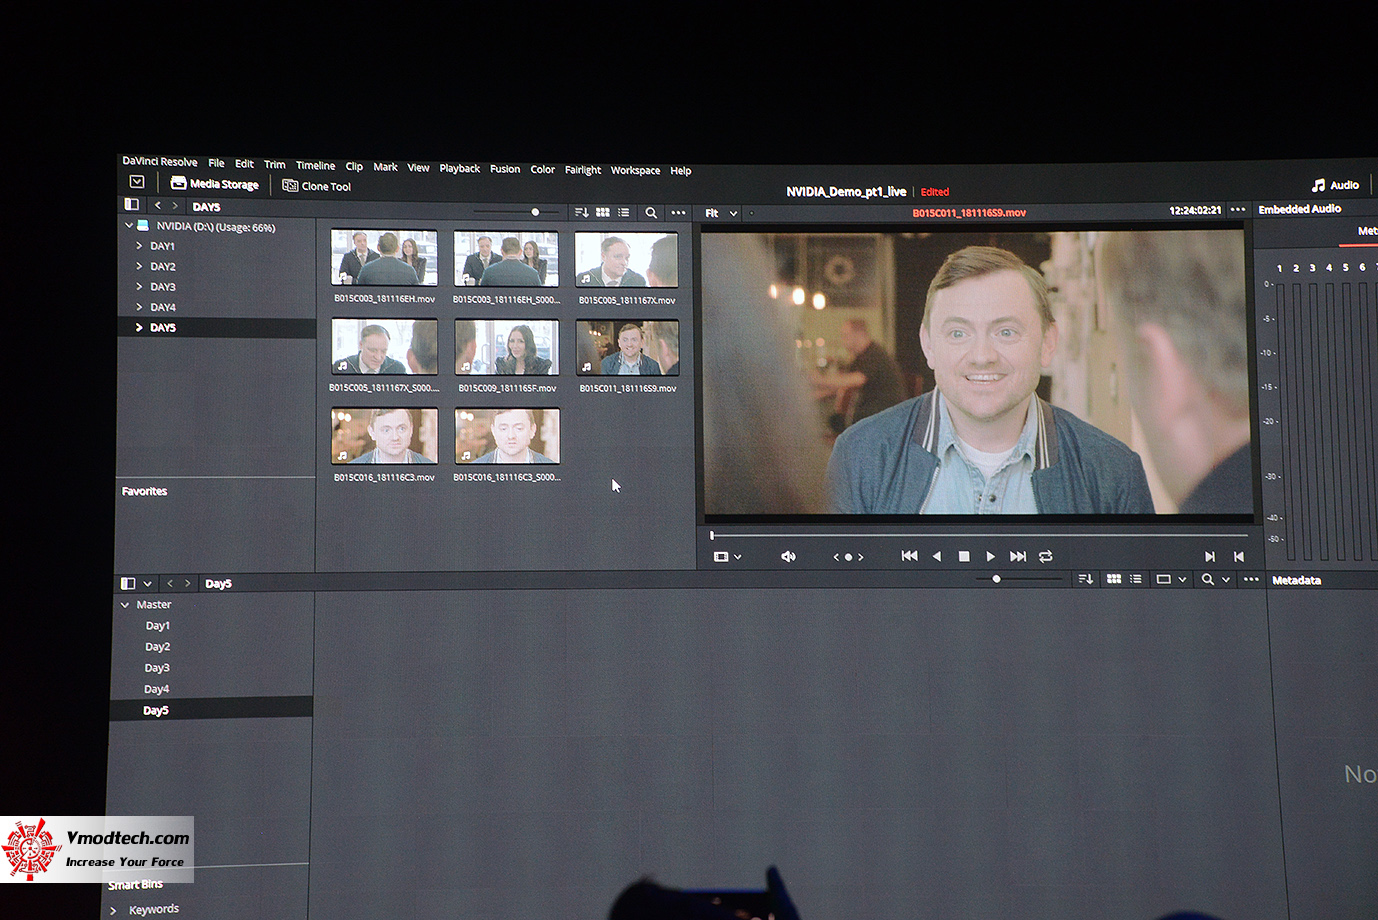Expand the DAY4 folder

(139, 307)
